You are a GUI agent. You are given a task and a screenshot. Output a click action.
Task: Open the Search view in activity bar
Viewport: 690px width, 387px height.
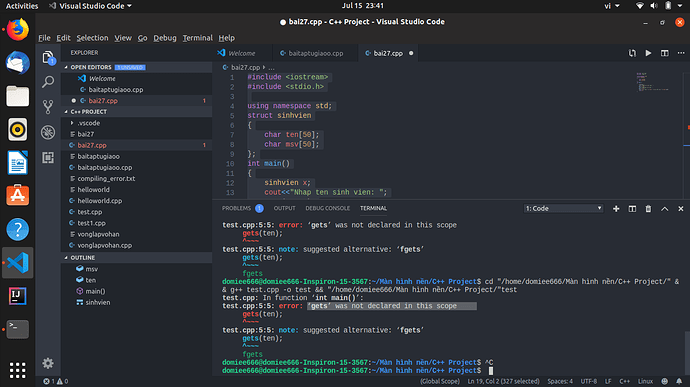tap(48, 82)
